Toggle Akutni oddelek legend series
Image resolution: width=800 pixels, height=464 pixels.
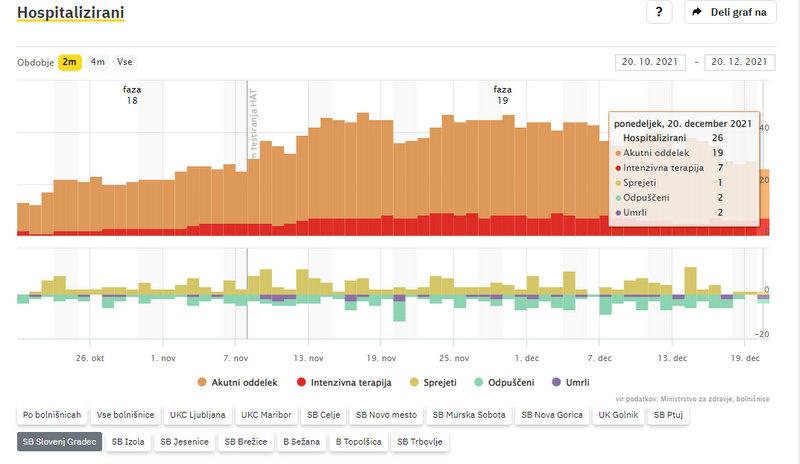point(238,383)
